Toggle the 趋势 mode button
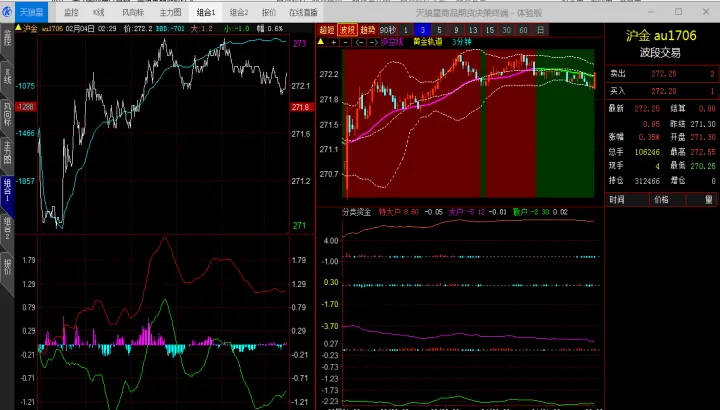The image size is (720, 410). click(369, 30)
